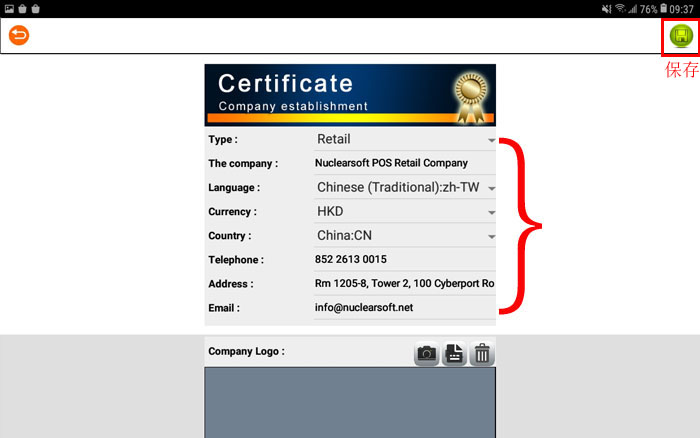Viewport: 700px width, 438px height.
Task: Tap the empty company logo preview area
Action: tap(350, 403)
